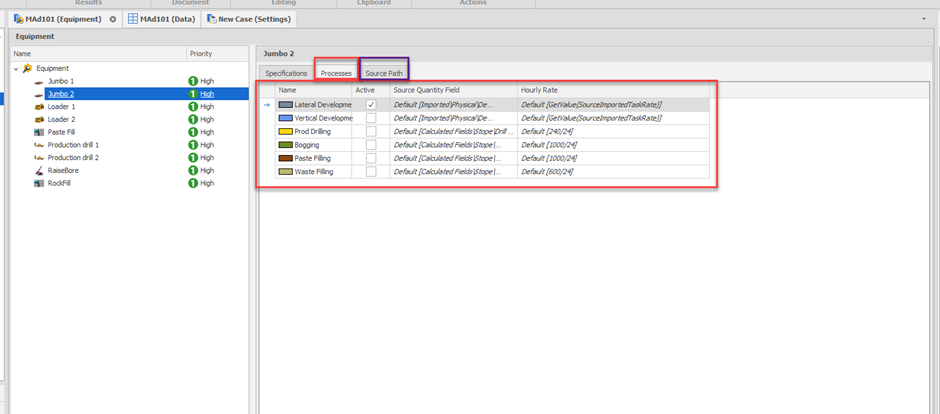
Task: Select the Production drill 1 icon
Action: tap(38, 145)
